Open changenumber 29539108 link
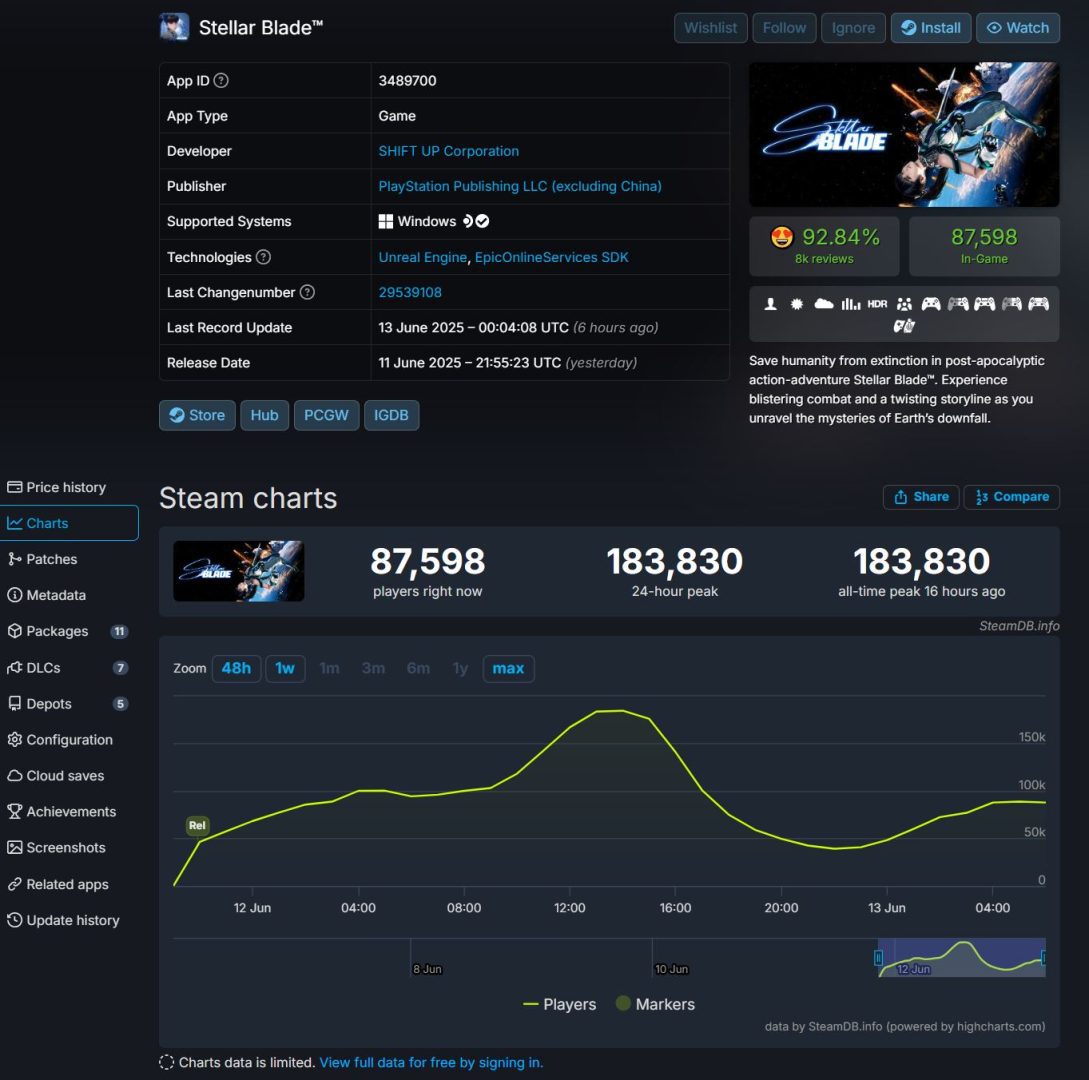The image size is (1089, 1080). (x=410, y=292)
